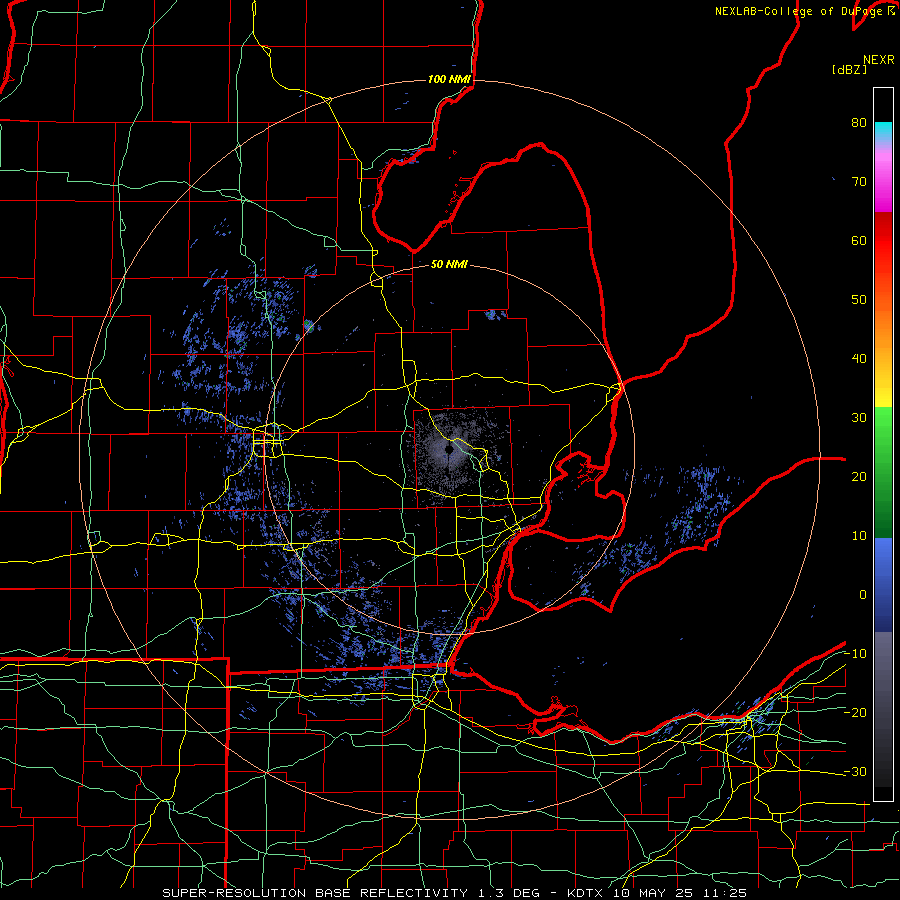Click the 70 dBZ scale value
Viewport: 900px width, 900px height.
(x=859, y=182)
